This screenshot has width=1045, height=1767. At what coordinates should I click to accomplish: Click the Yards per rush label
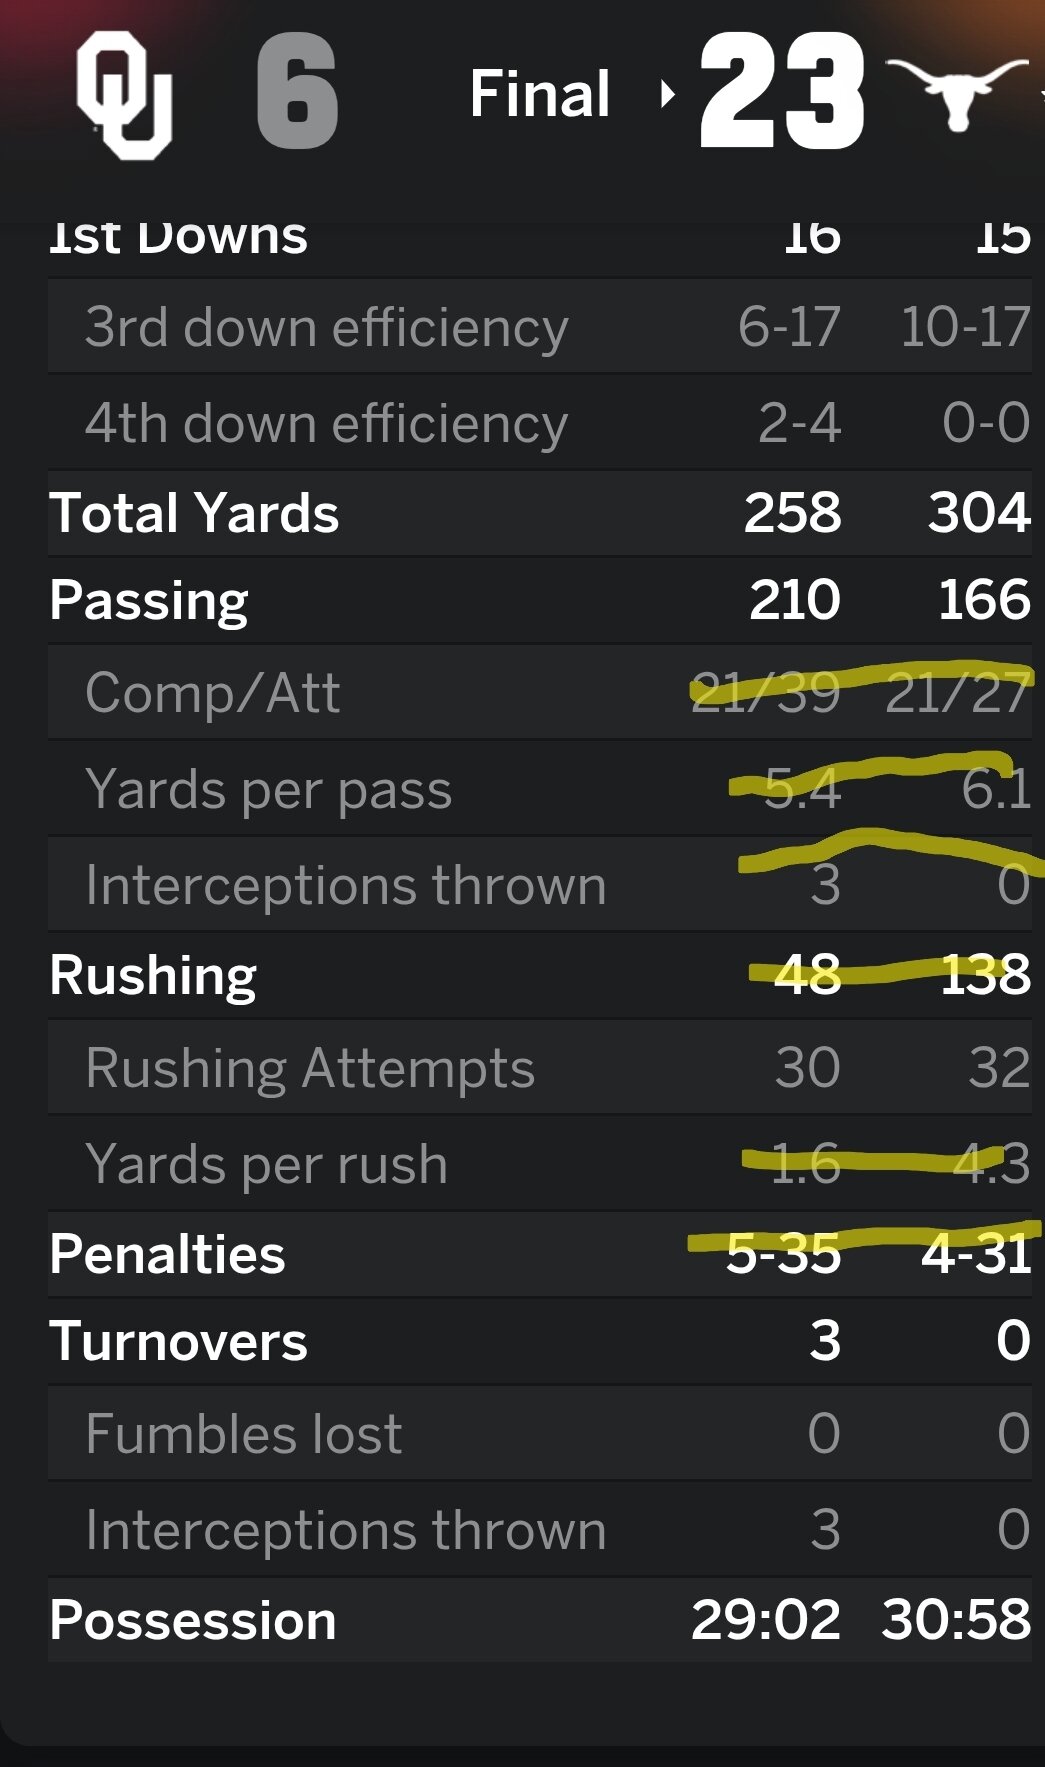click(266, 1164)
